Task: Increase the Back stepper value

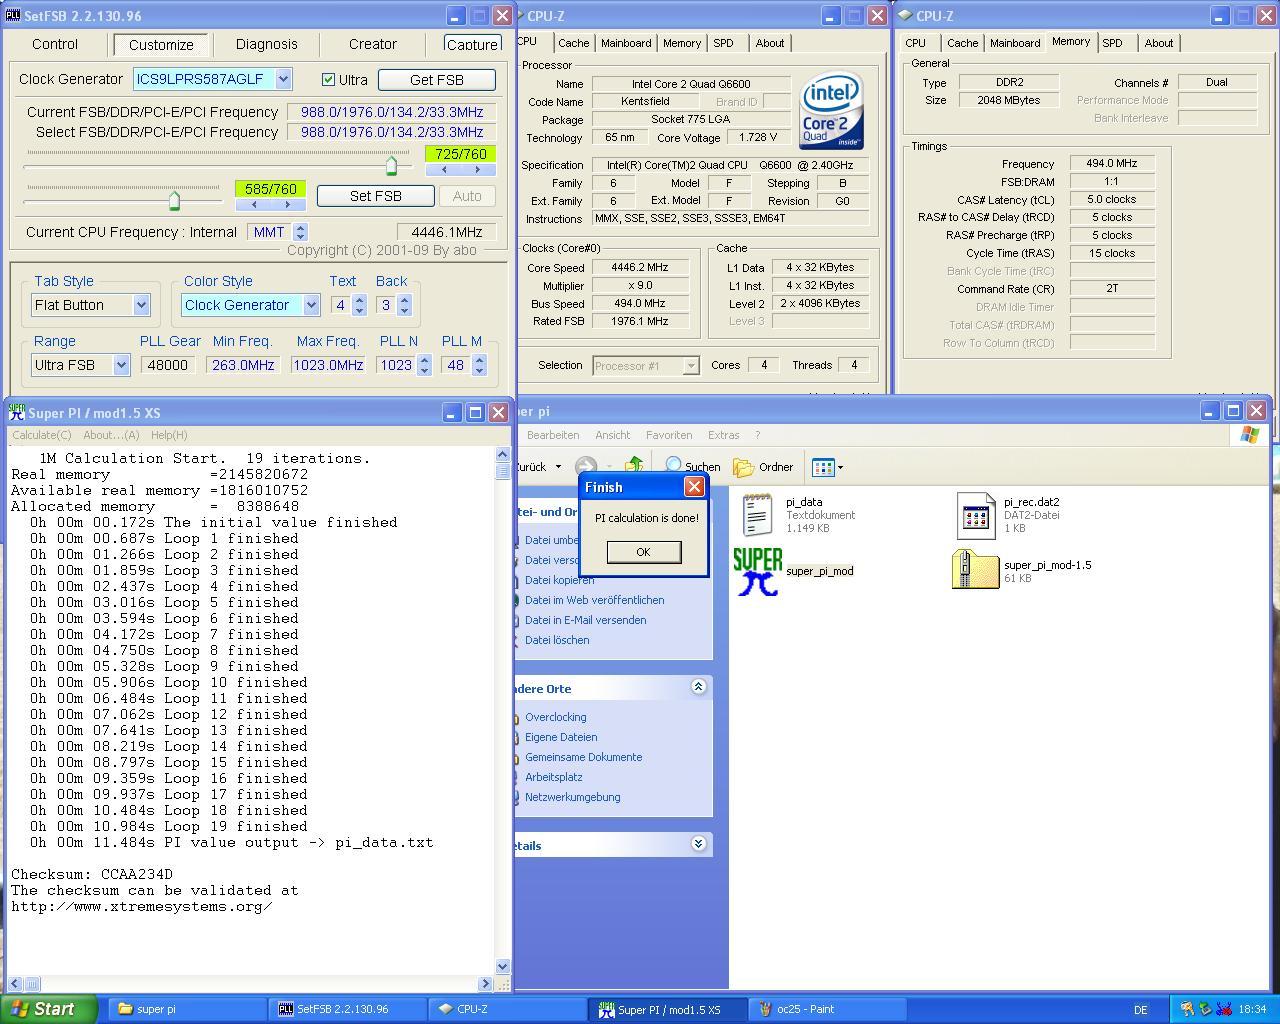Action: pyautogui.click(x=404, y=299)
